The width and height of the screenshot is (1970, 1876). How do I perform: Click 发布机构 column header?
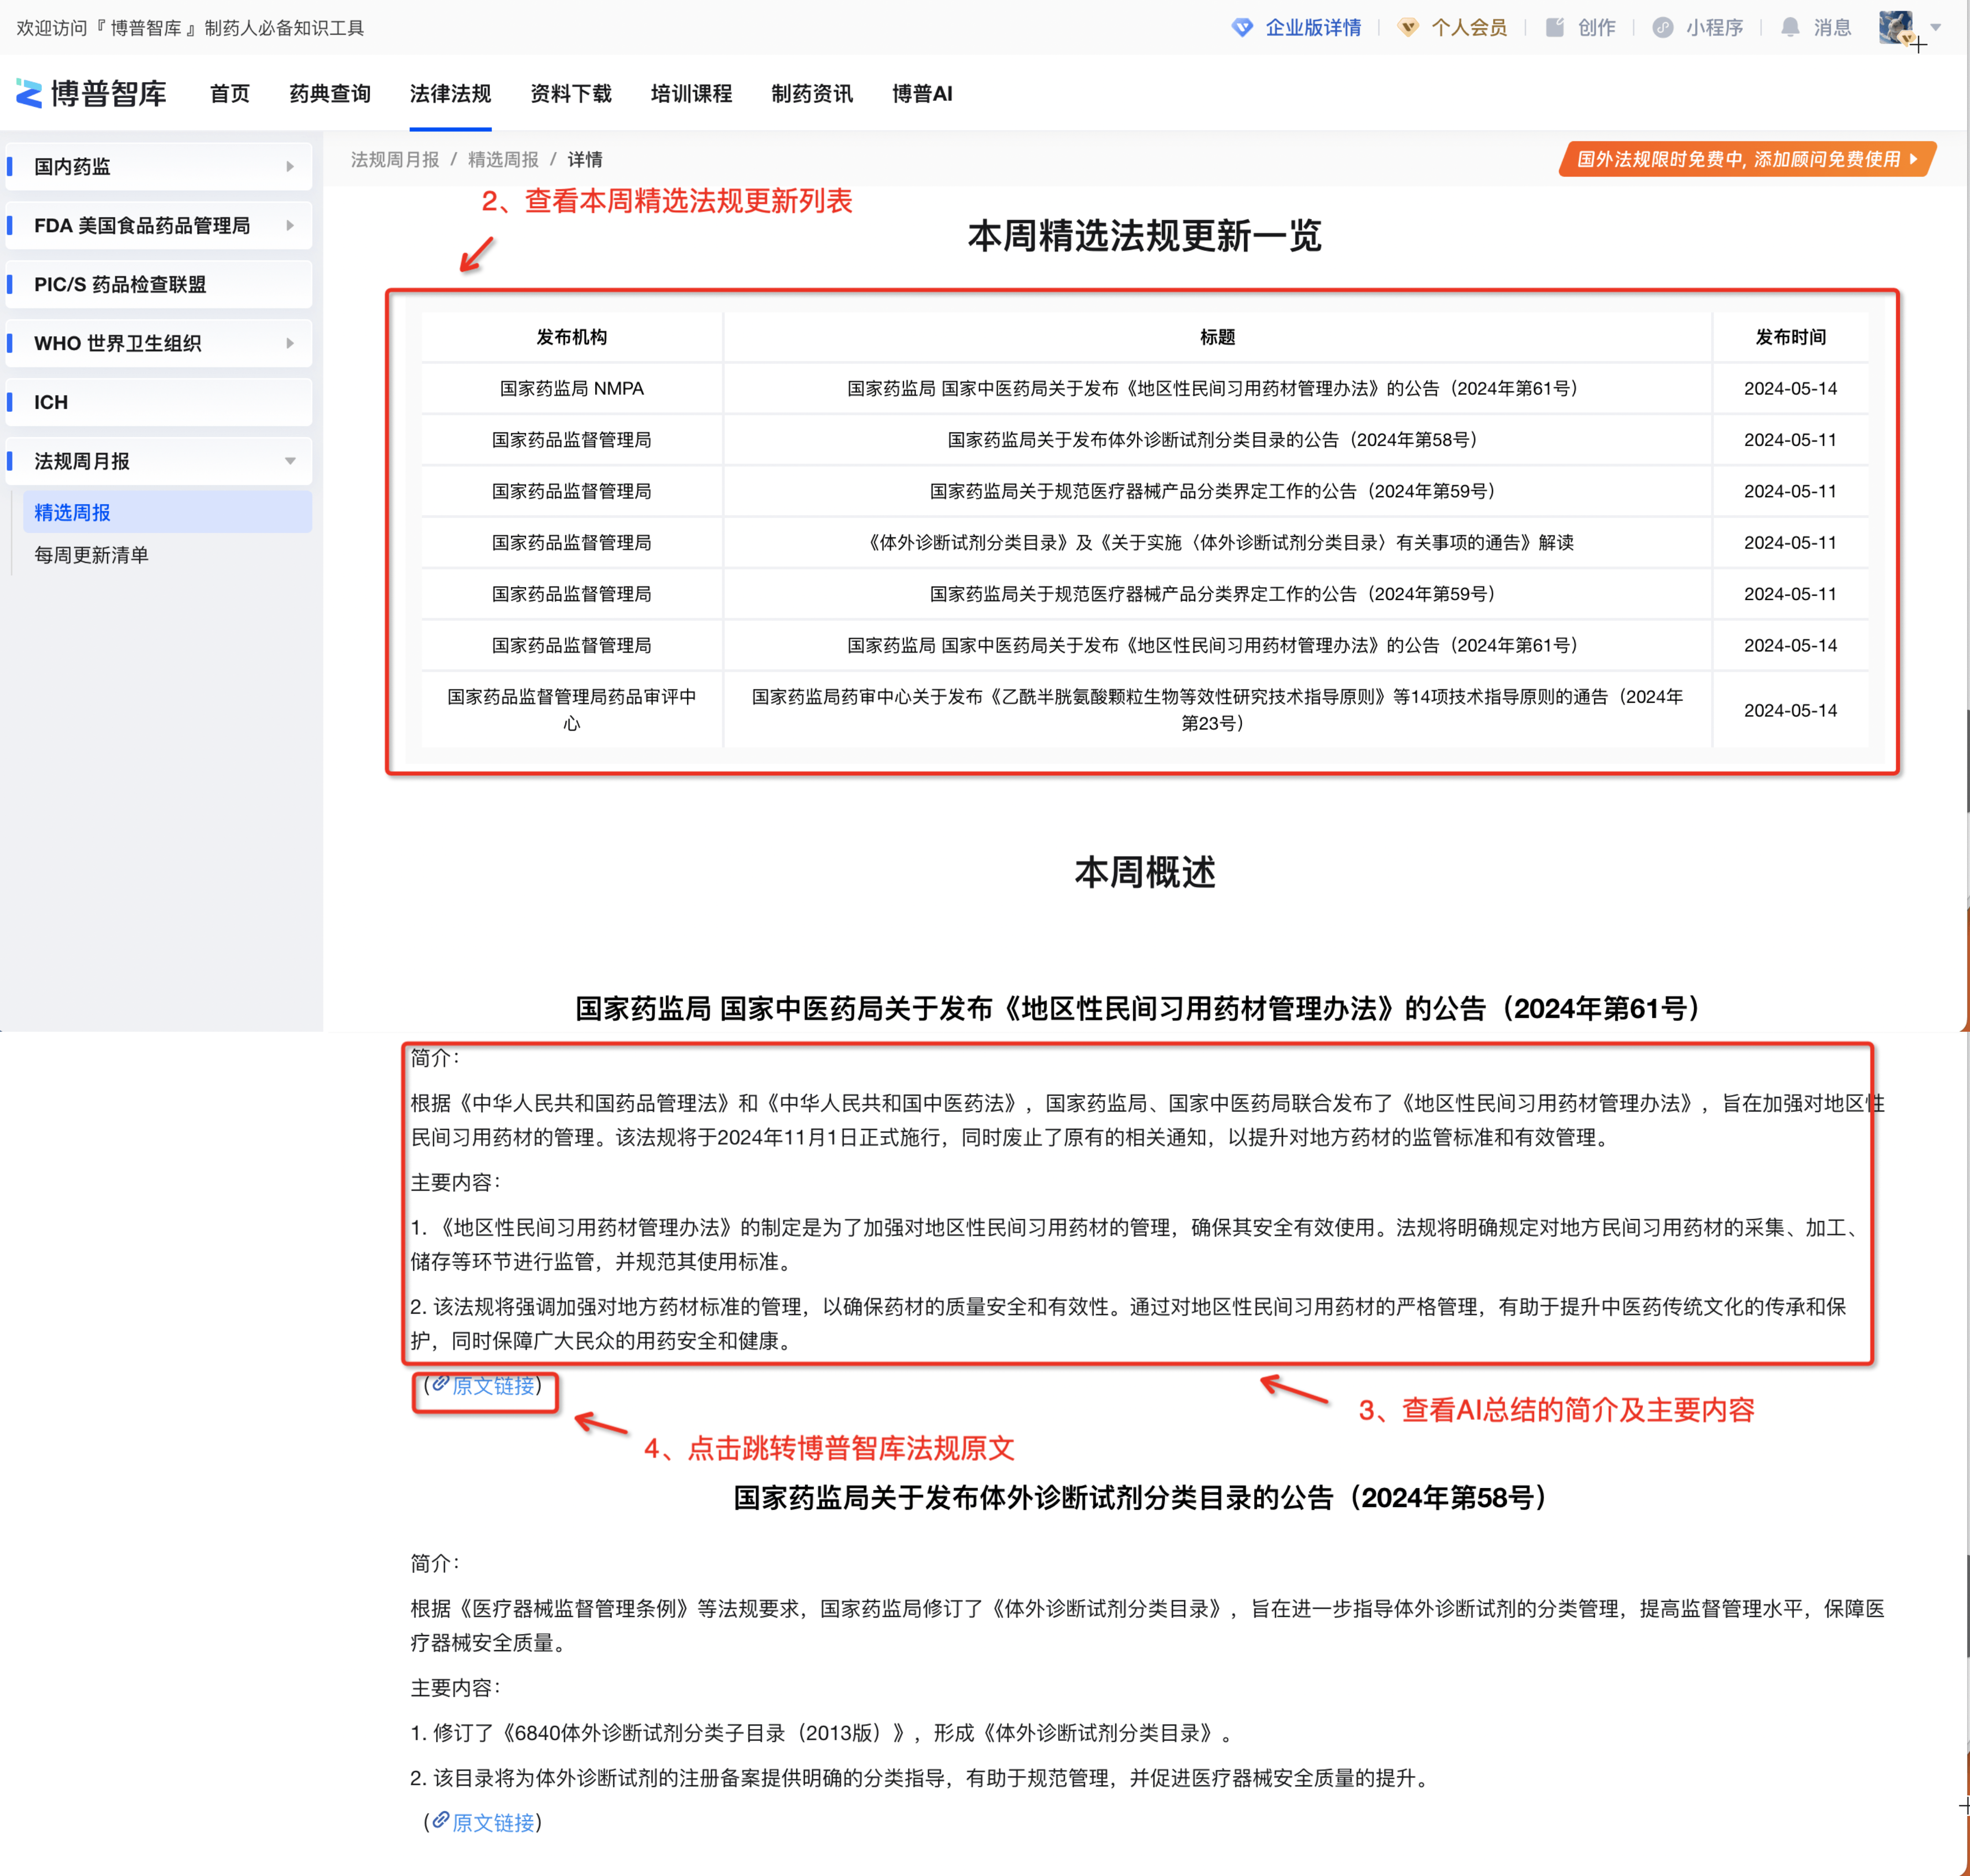pos(571,337)
